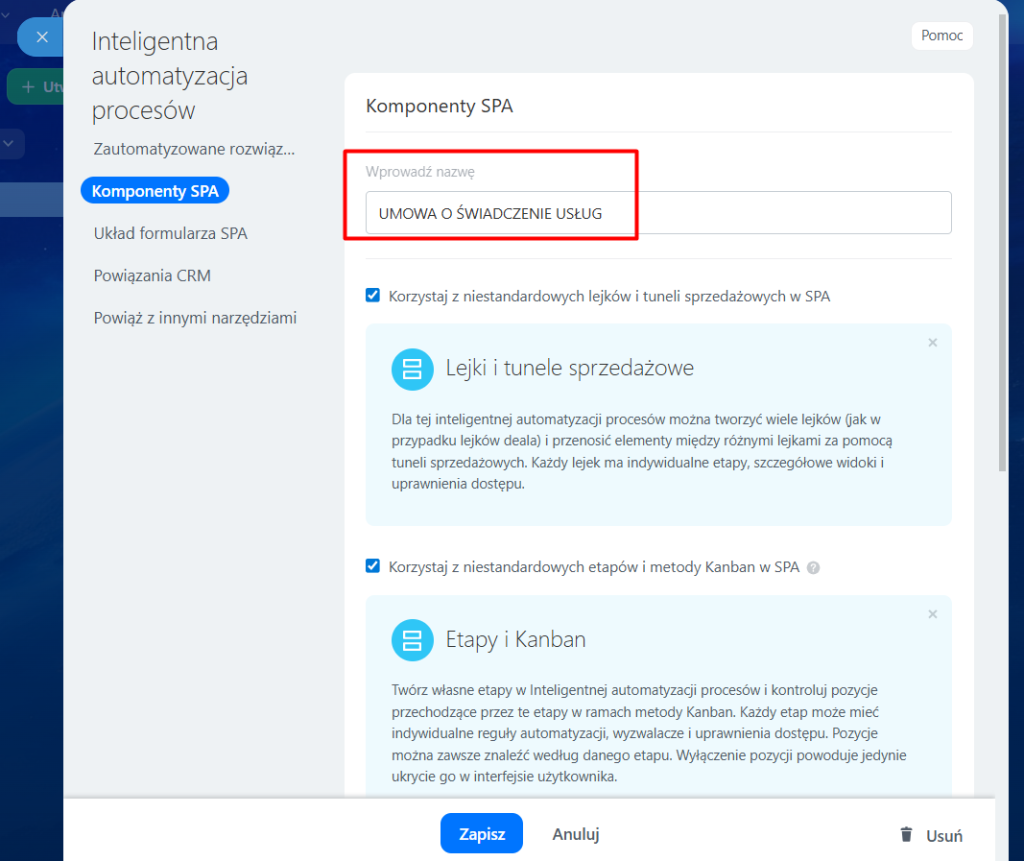1024x861 pixels.
Task: Open the Zautomatyzowane rozwiąz... section
Action: coord(194,149)
